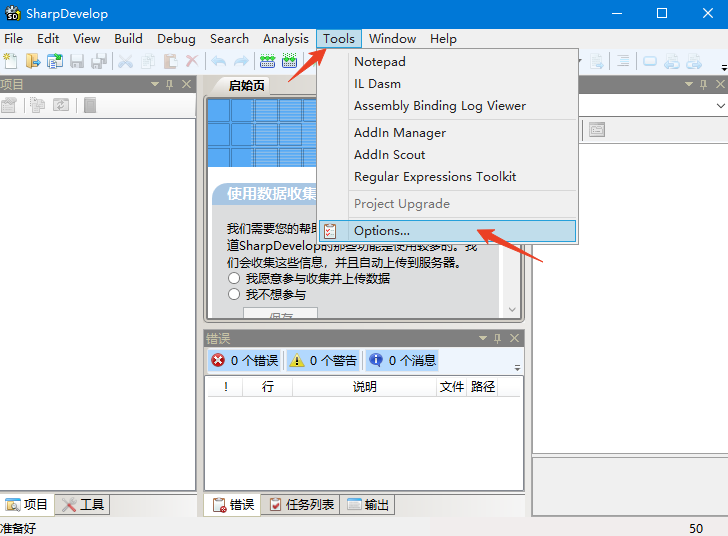Image resolution: width=728 pixels, height=536 pixels.
Task: Choose IL Dasm from Tools menu
Action: (x=448, y=84)
